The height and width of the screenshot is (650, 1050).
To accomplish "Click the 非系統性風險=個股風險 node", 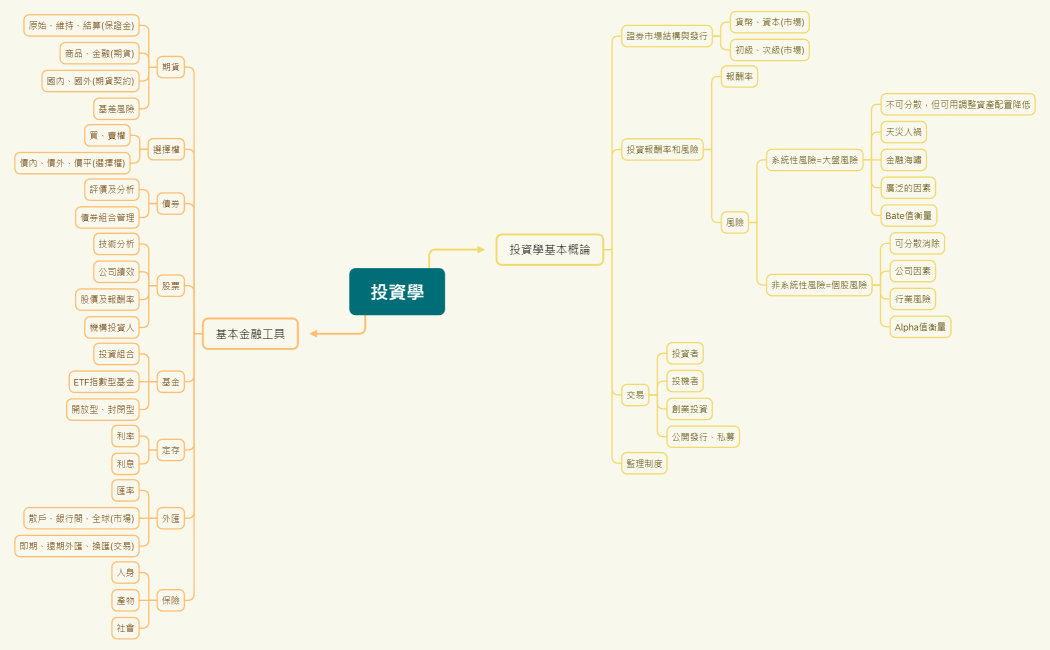I will [x=821, y=285].
